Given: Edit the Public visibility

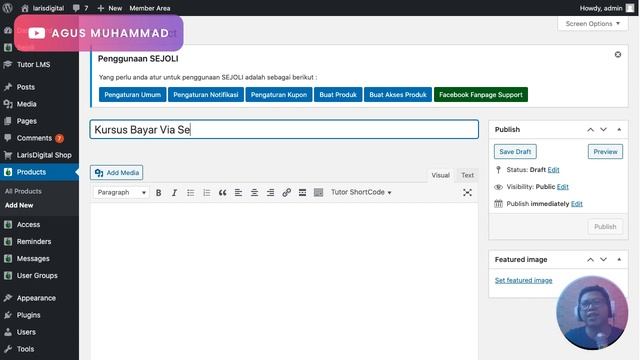Looking at the screenshot, I should 562,187.
